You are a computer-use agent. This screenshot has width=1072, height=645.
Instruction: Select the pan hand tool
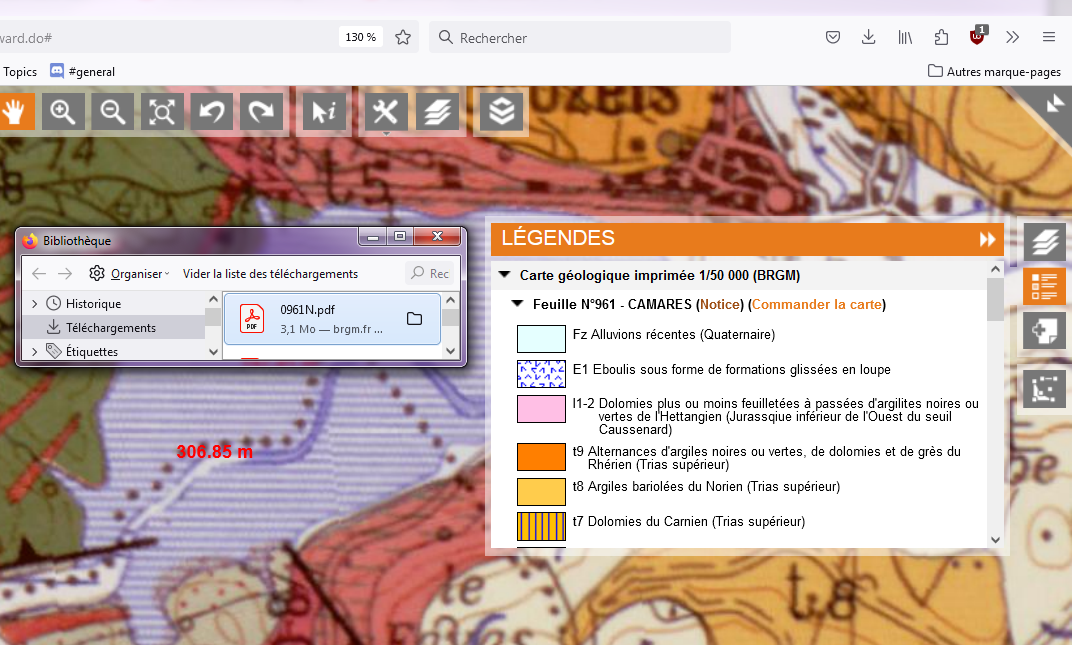pyautogui.click(x=17, y=112)
